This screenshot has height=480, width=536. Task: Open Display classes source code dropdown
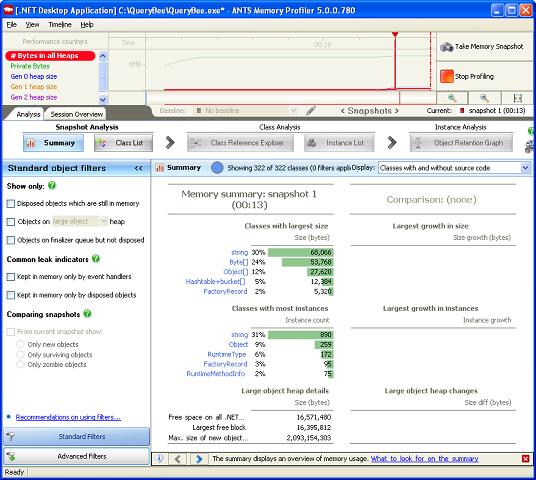tap(454, 168)
